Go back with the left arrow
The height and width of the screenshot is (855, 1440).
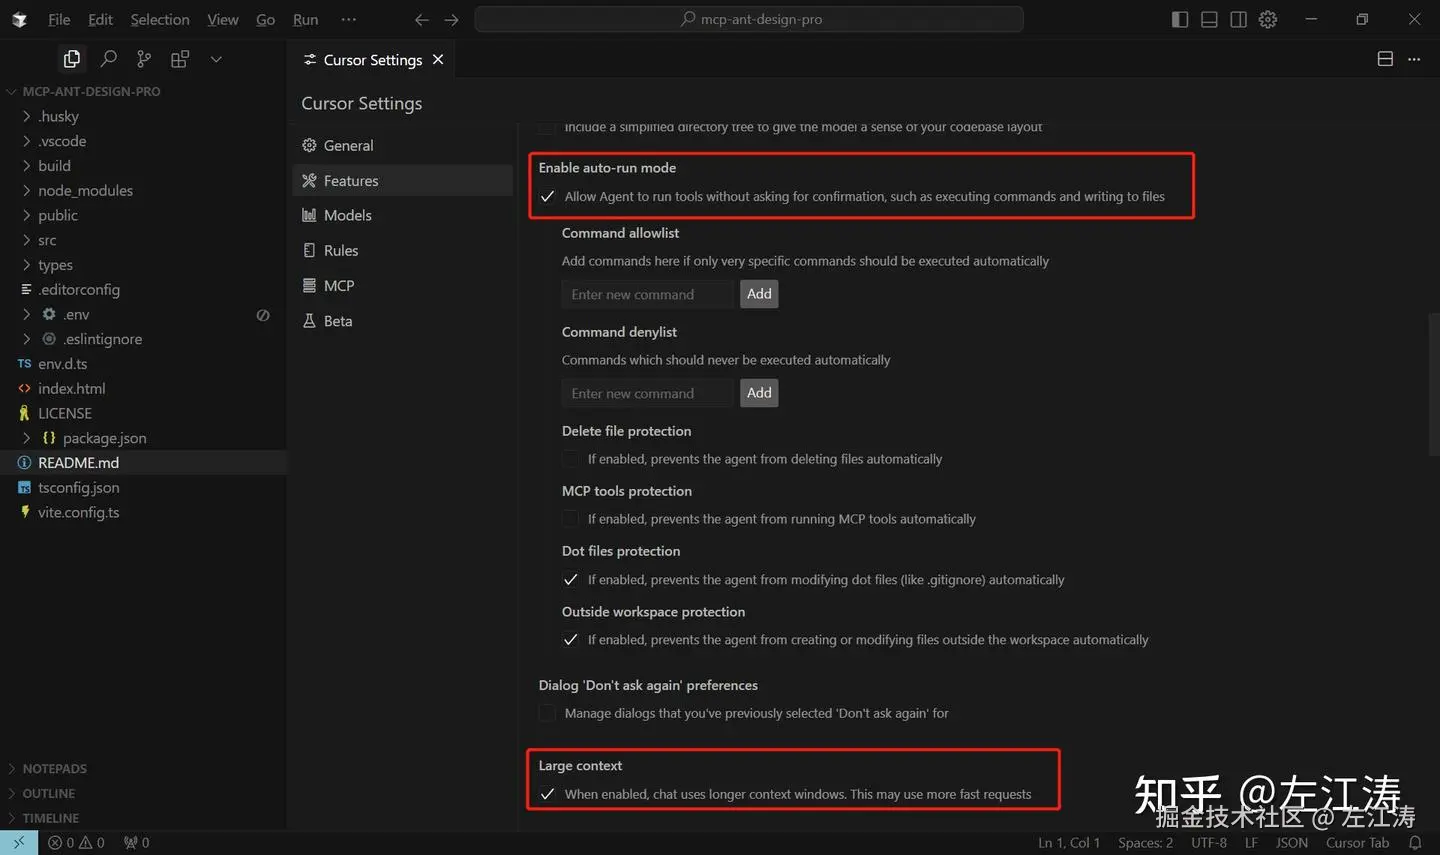point(422,20)
